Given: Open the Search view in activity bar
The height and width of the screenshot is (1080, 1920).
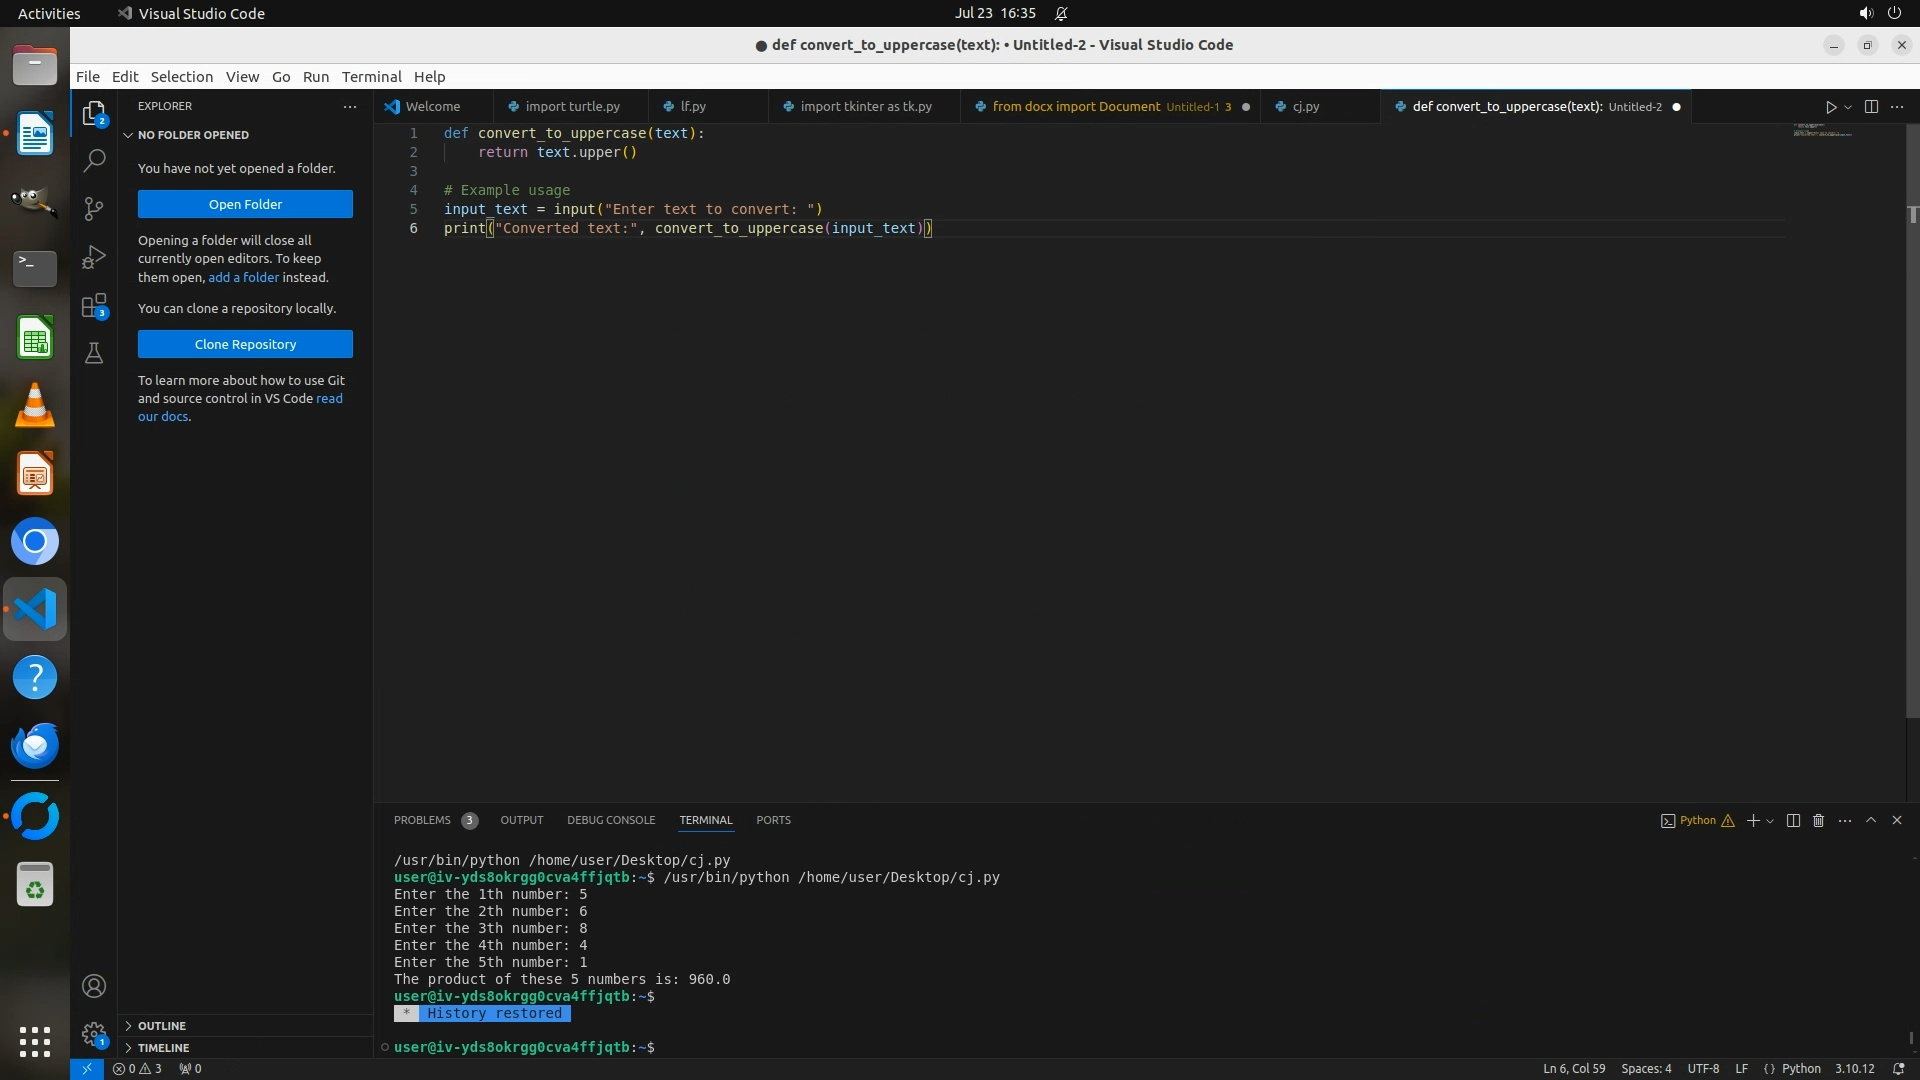Looking at the screenshot, I should click(x=94, y=160).
